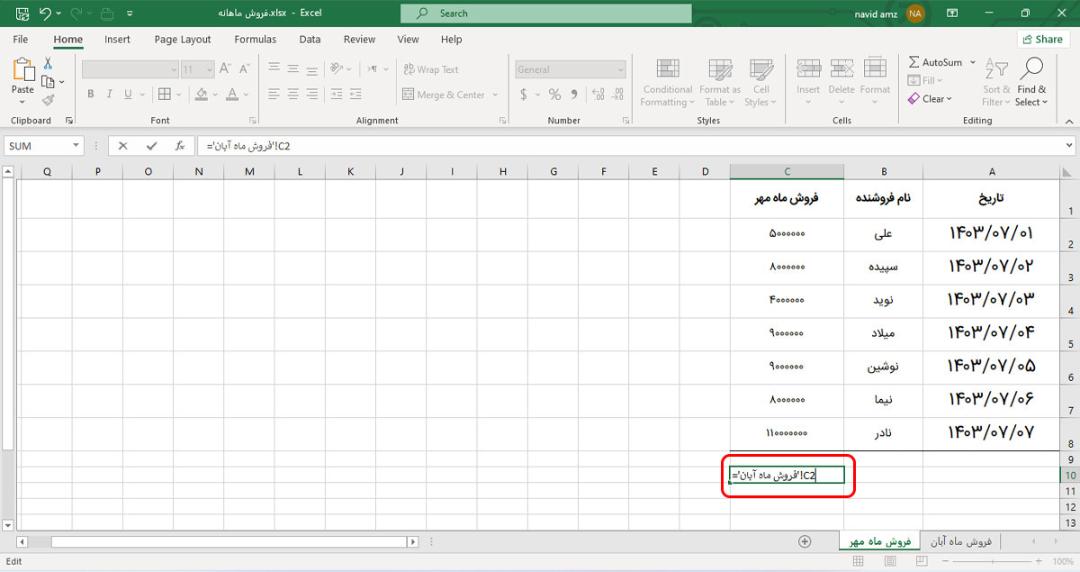Click the Accounting dollar format icon

tap(523, 95)
